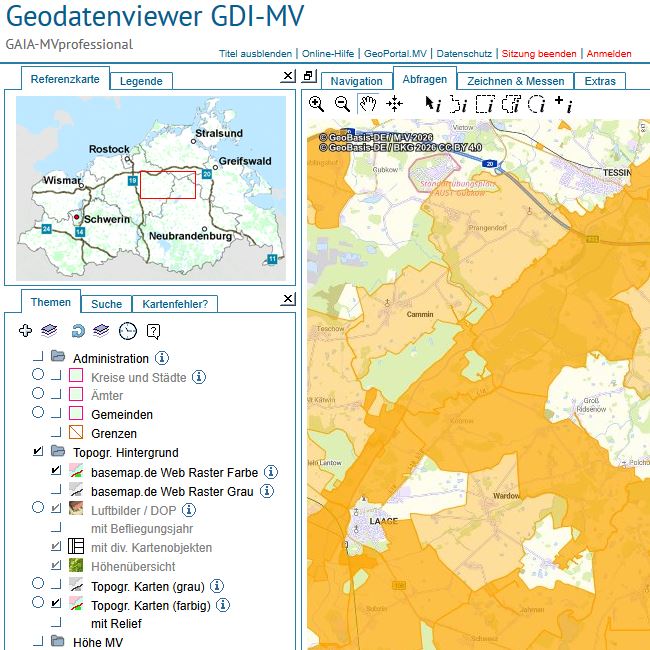The image size is (650, 650).
Task: Enable the Gemeinden layer checkbox
Action: click(x=56, y=413)
